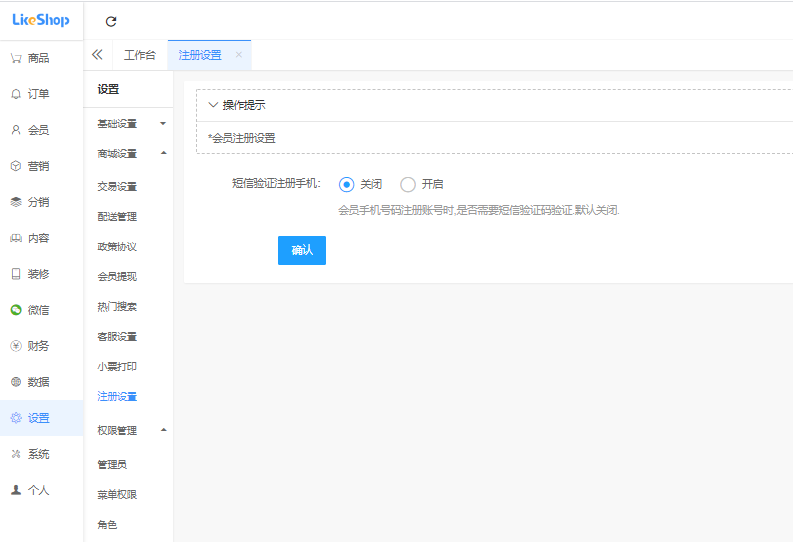Open 订单 via bell icon
This screenshot has width=793, height=542.
(16, 94)
